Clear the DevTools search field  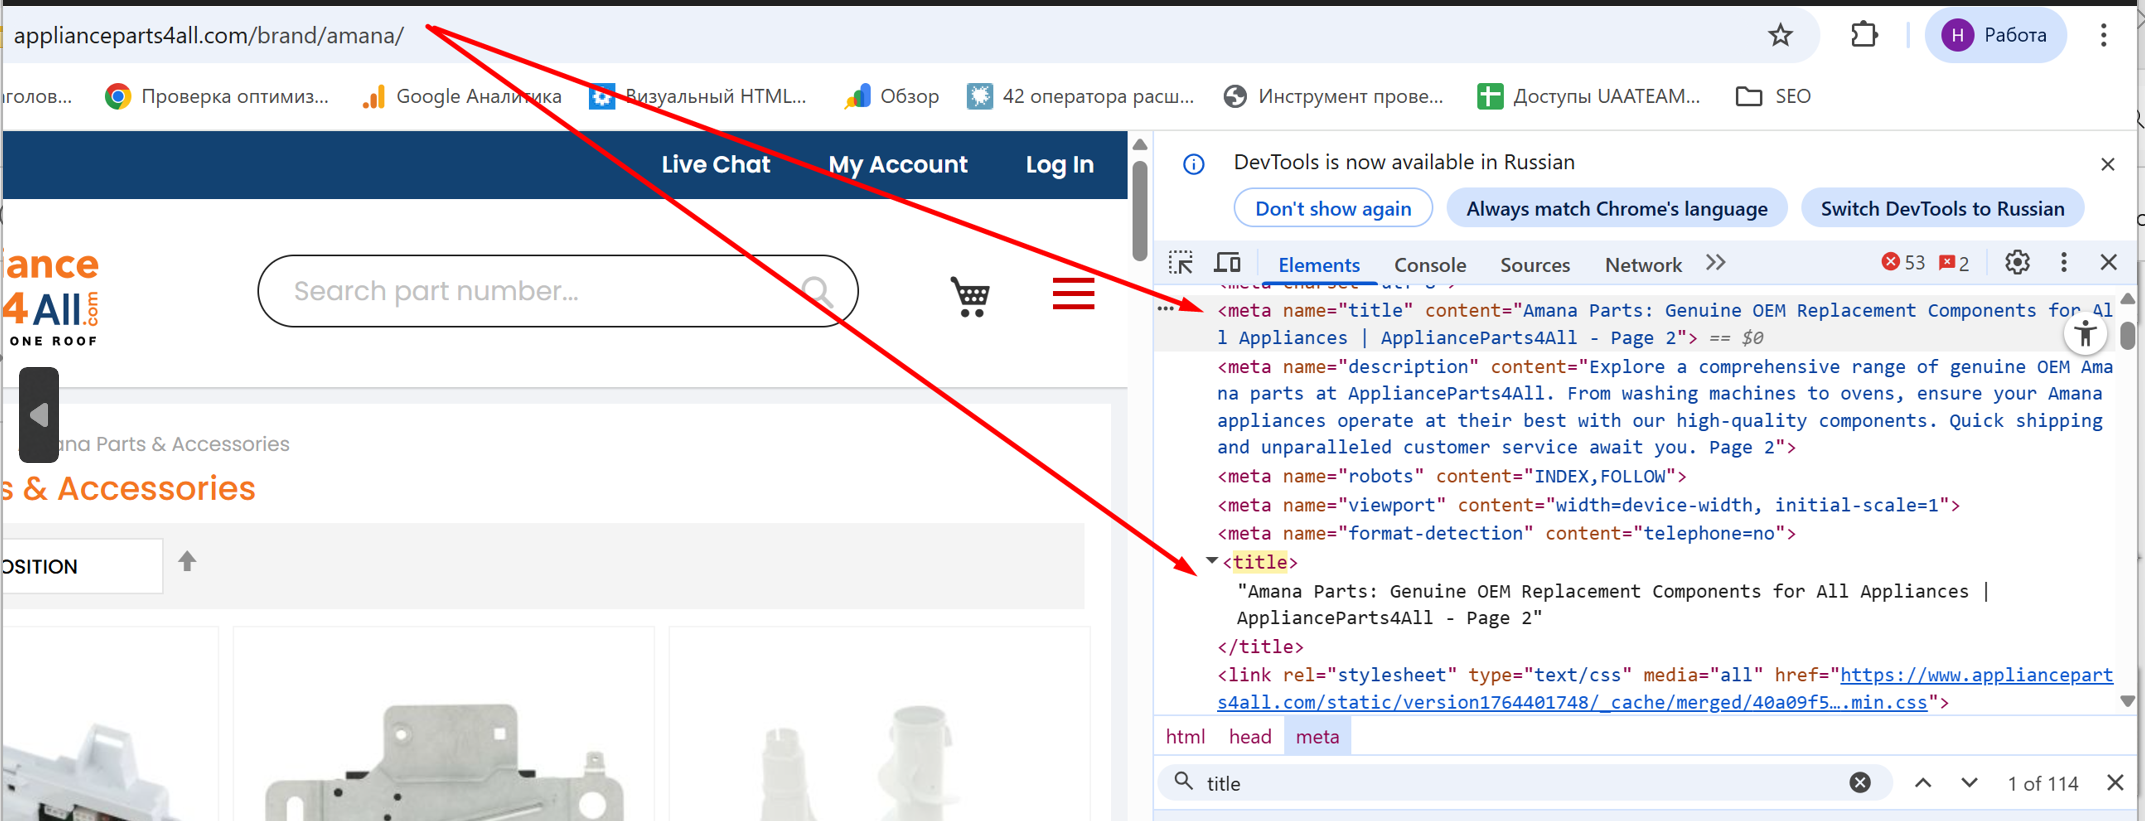[x=1859, y=783]
